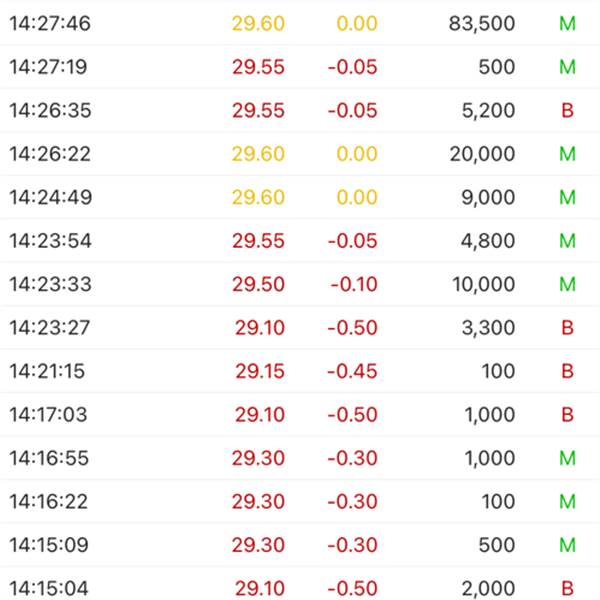This screenshot has width=600, height=600.
Task: Tap the red B marker at 14:17:03
Action: 567,414
